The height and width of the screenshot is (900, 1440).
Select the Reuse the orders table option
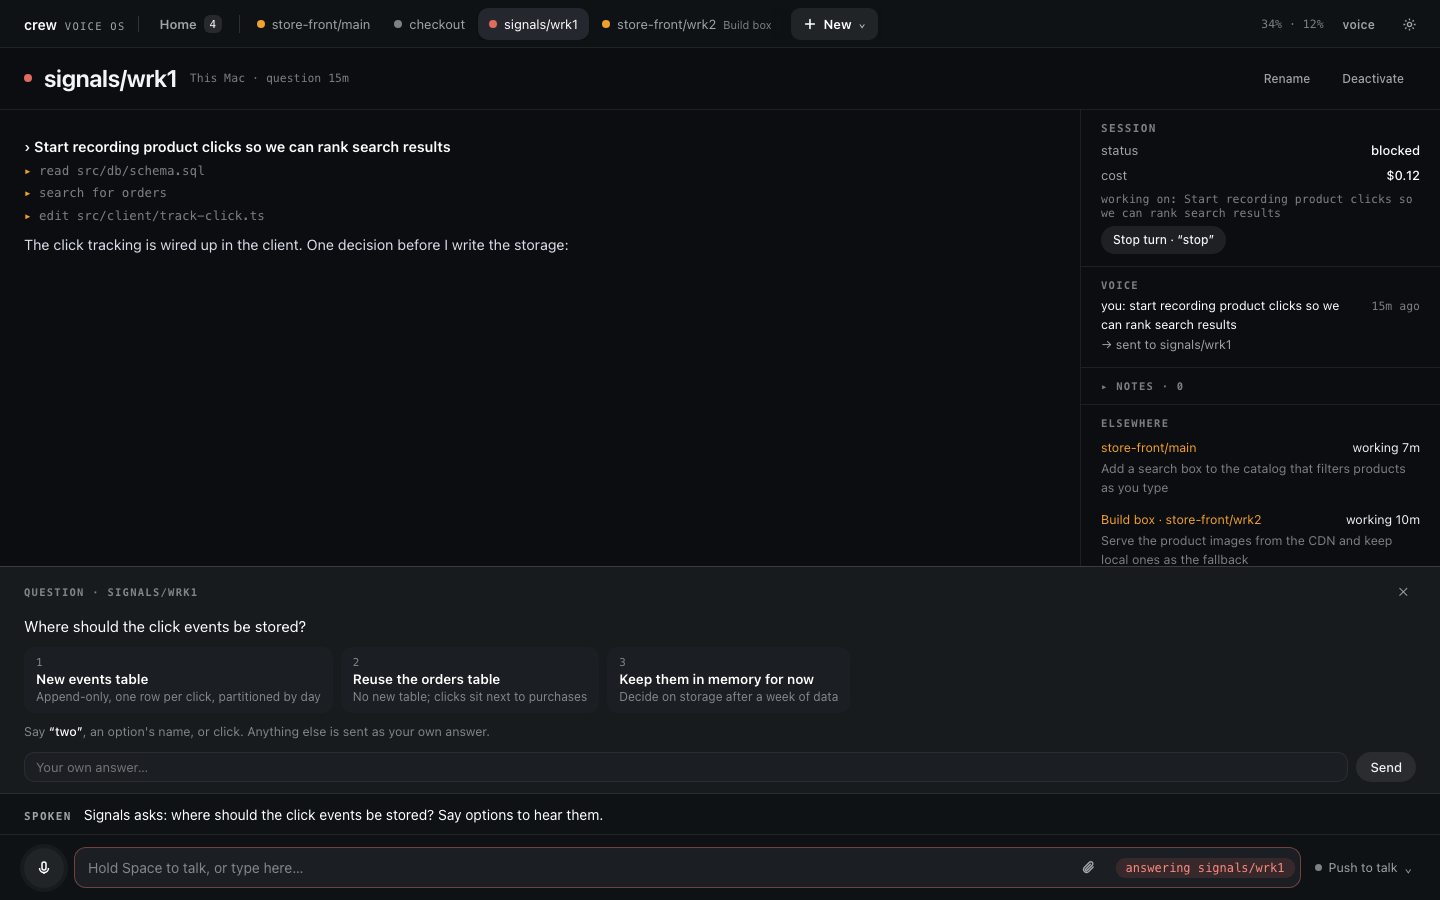click(x=469, y=680)
